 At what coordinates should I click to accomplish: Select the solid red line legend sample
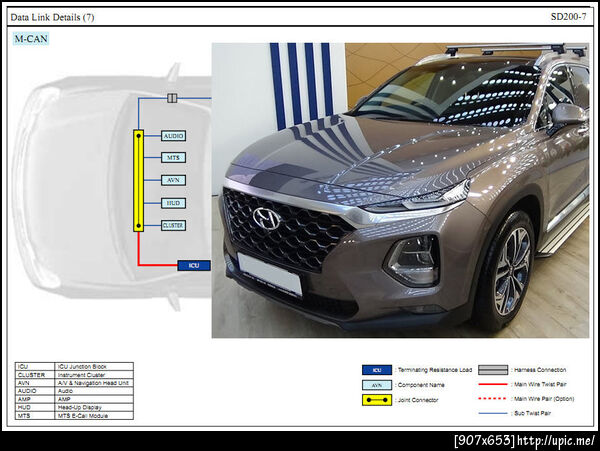pos(493,384)
